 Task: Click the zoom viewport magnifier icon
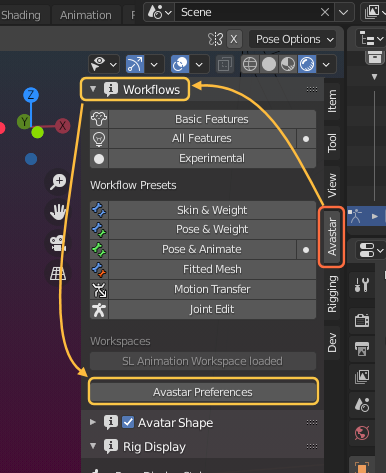58,182
